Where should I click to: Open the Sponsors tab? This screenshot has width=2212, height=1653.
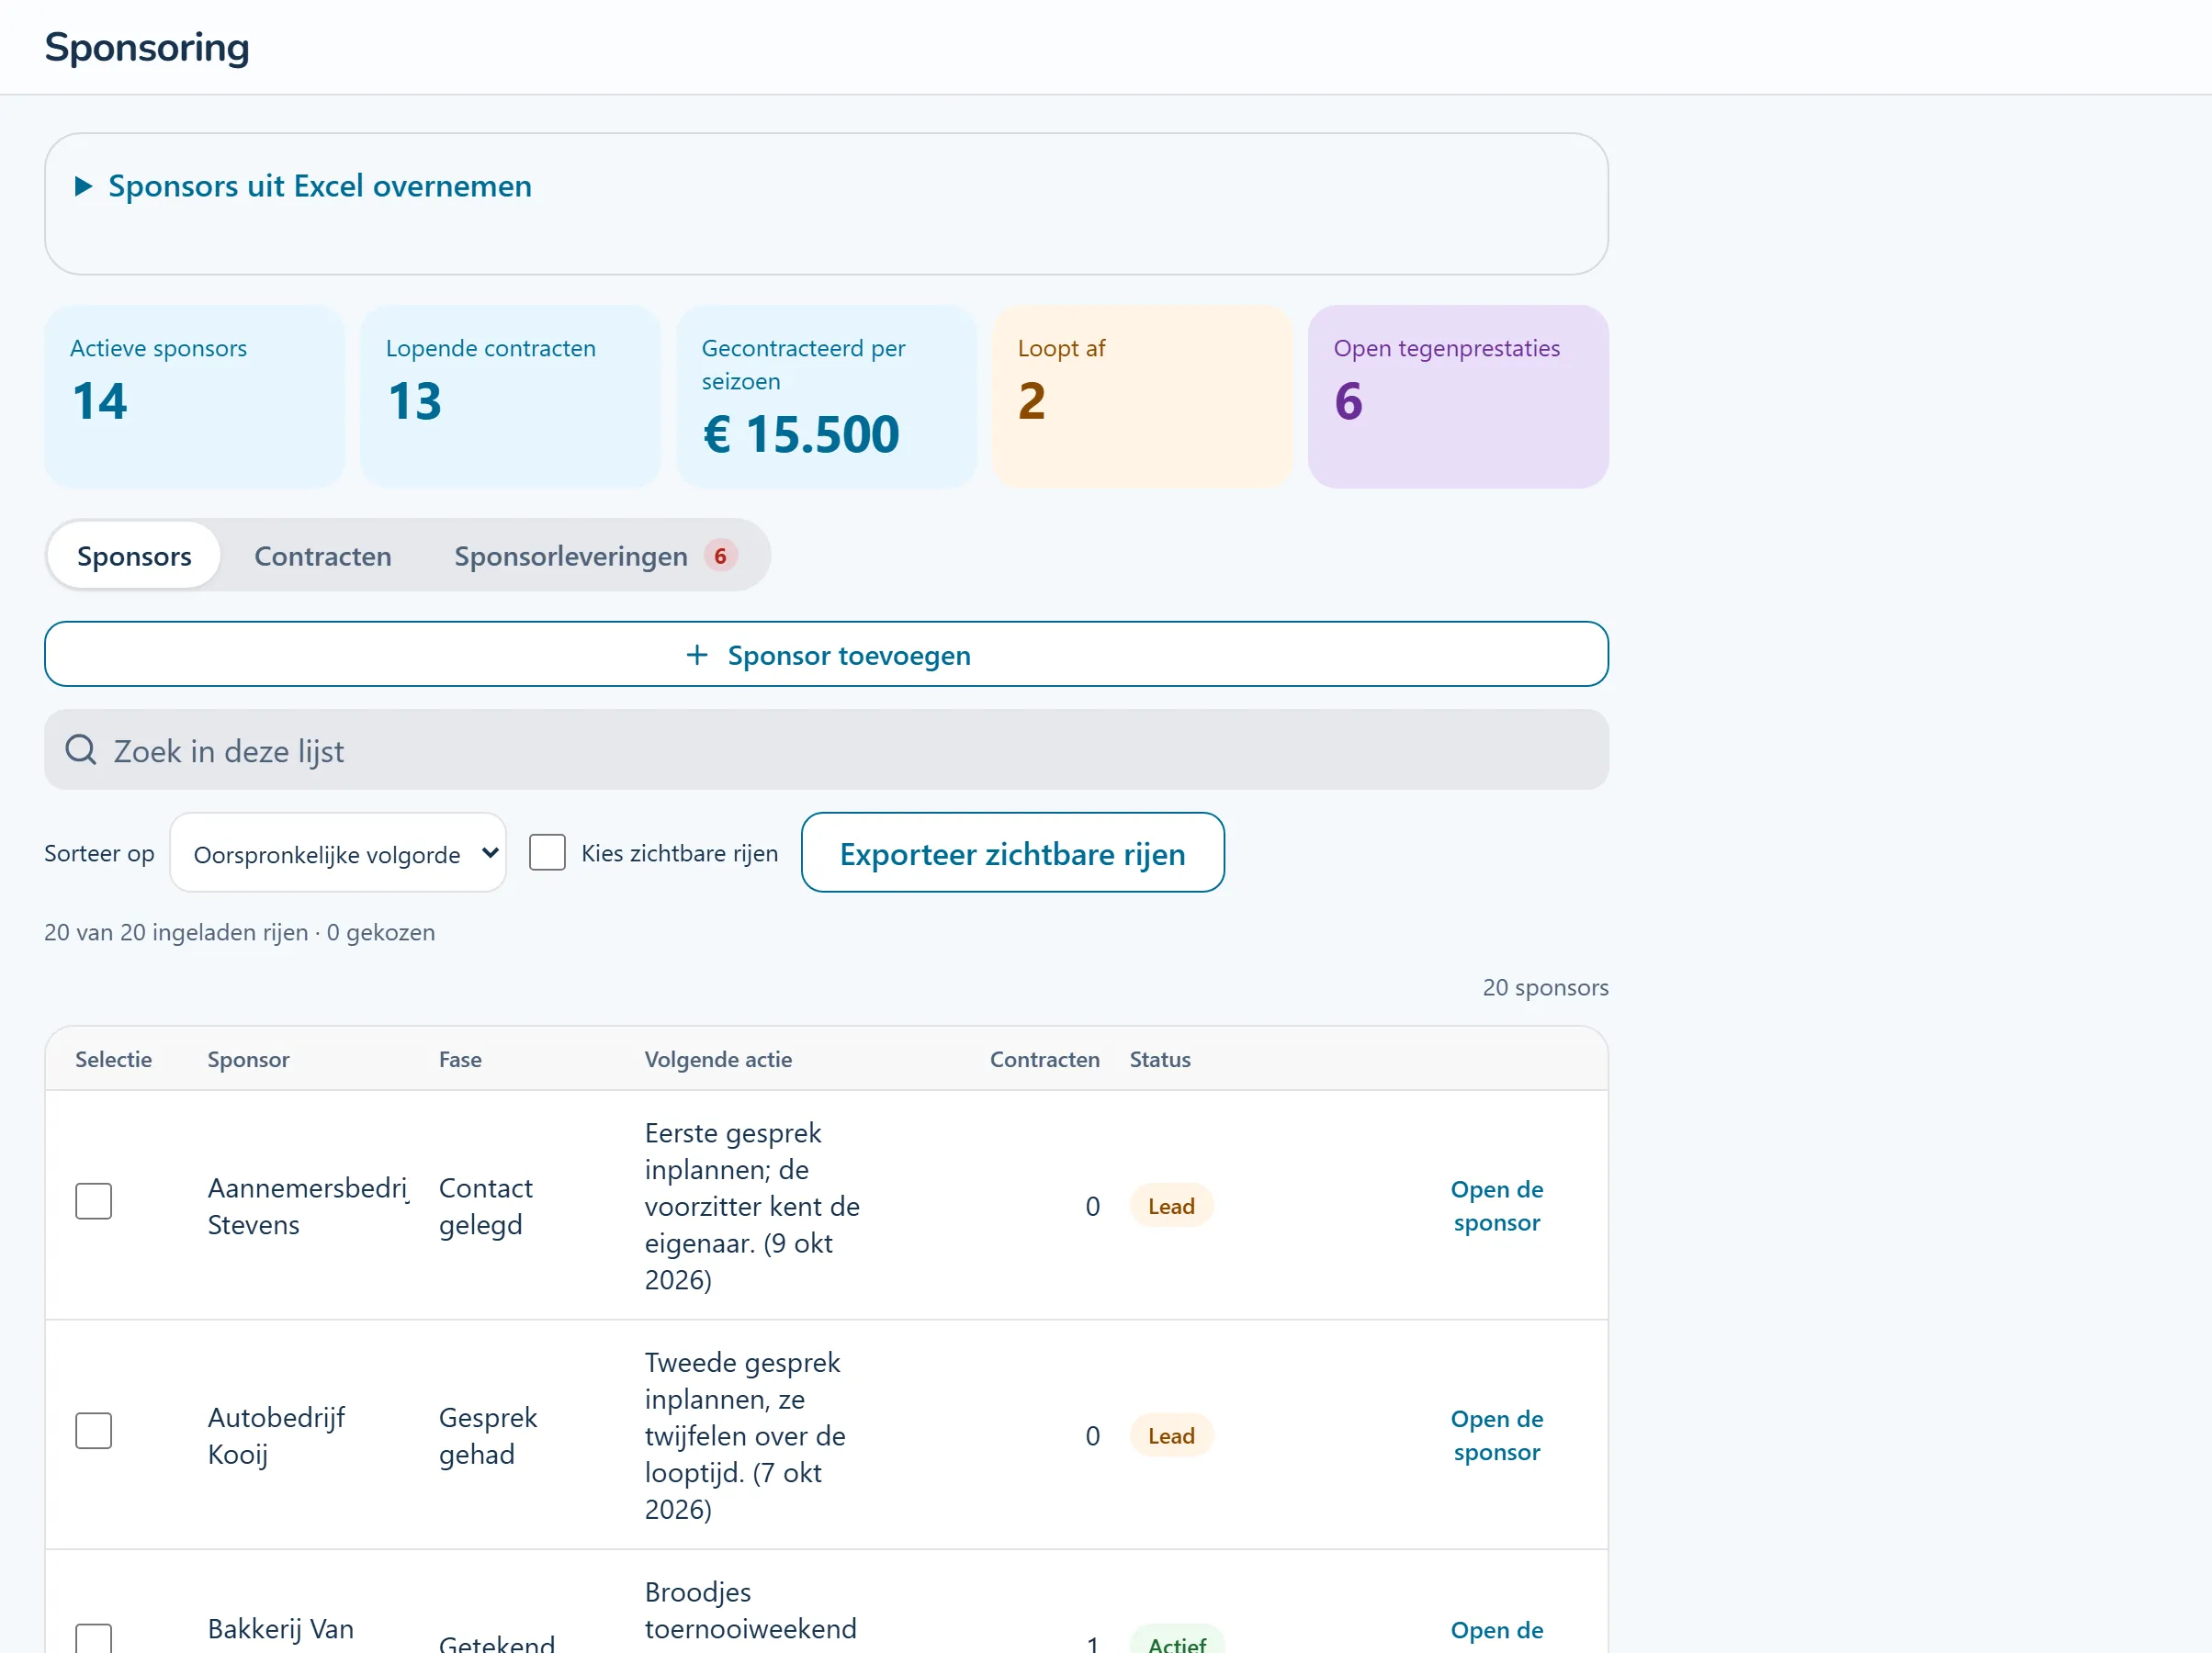coord(134,556)
